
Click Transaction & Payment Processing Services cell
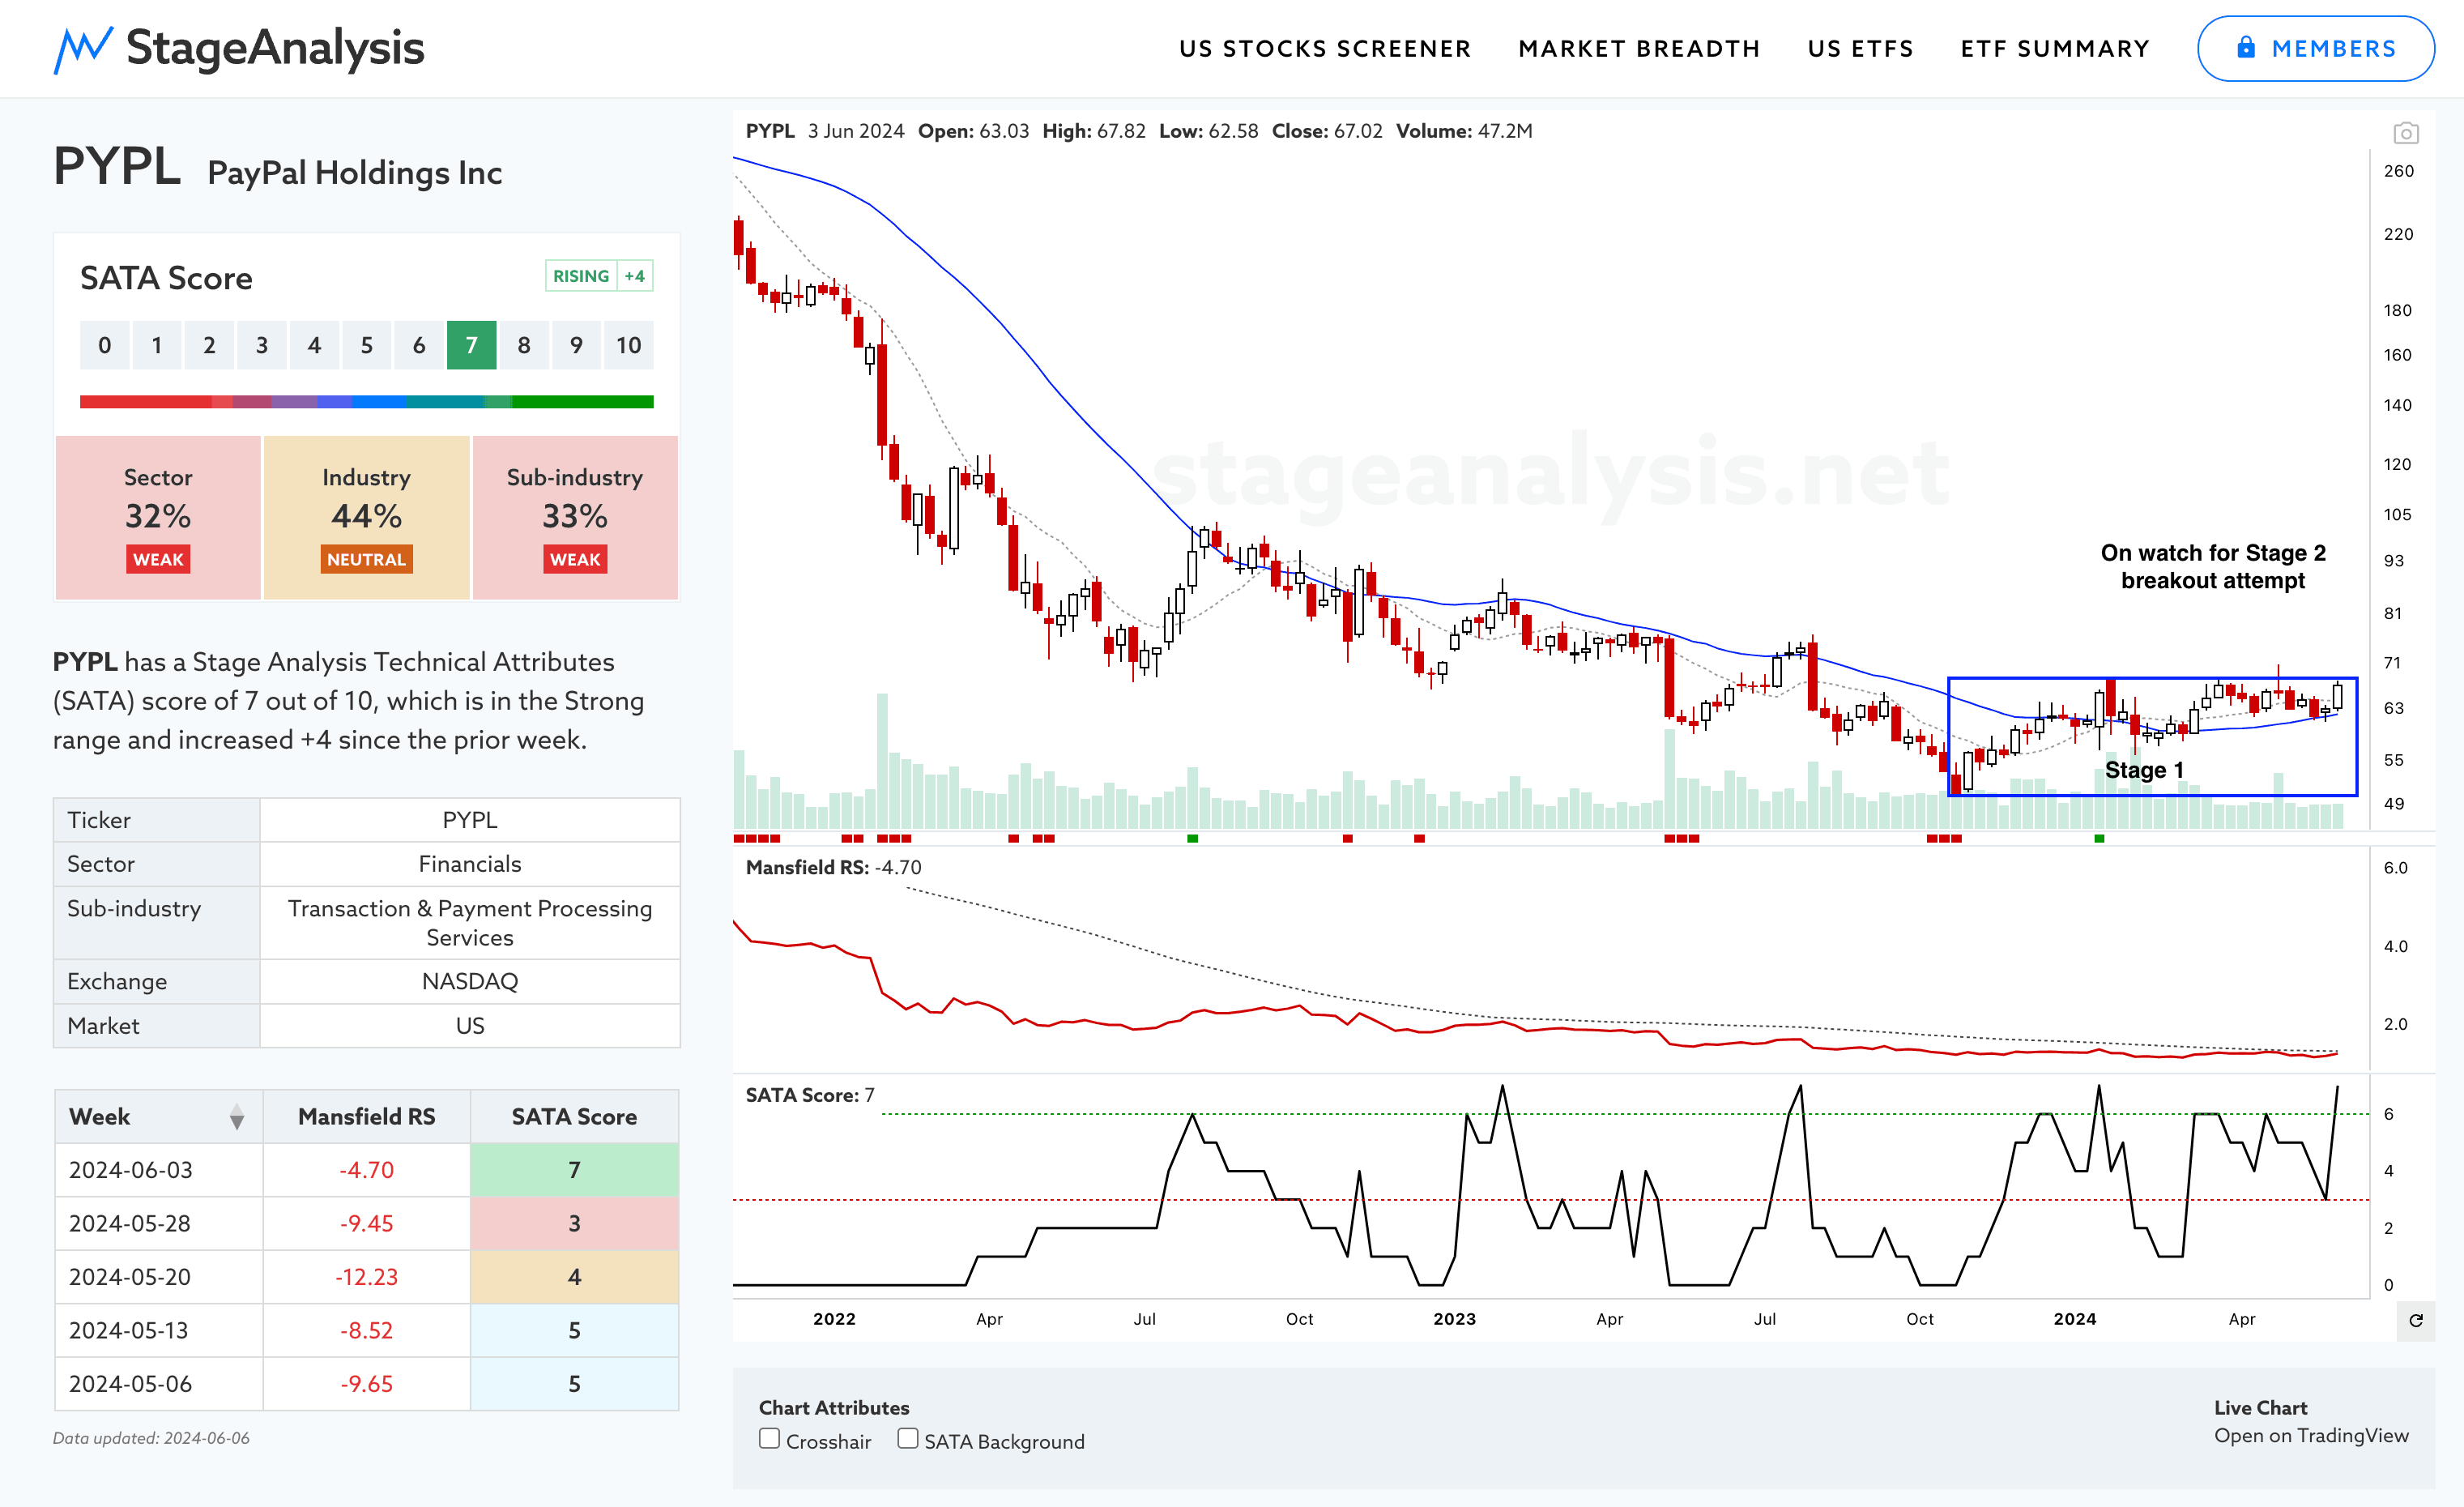[x=470, y=923]
